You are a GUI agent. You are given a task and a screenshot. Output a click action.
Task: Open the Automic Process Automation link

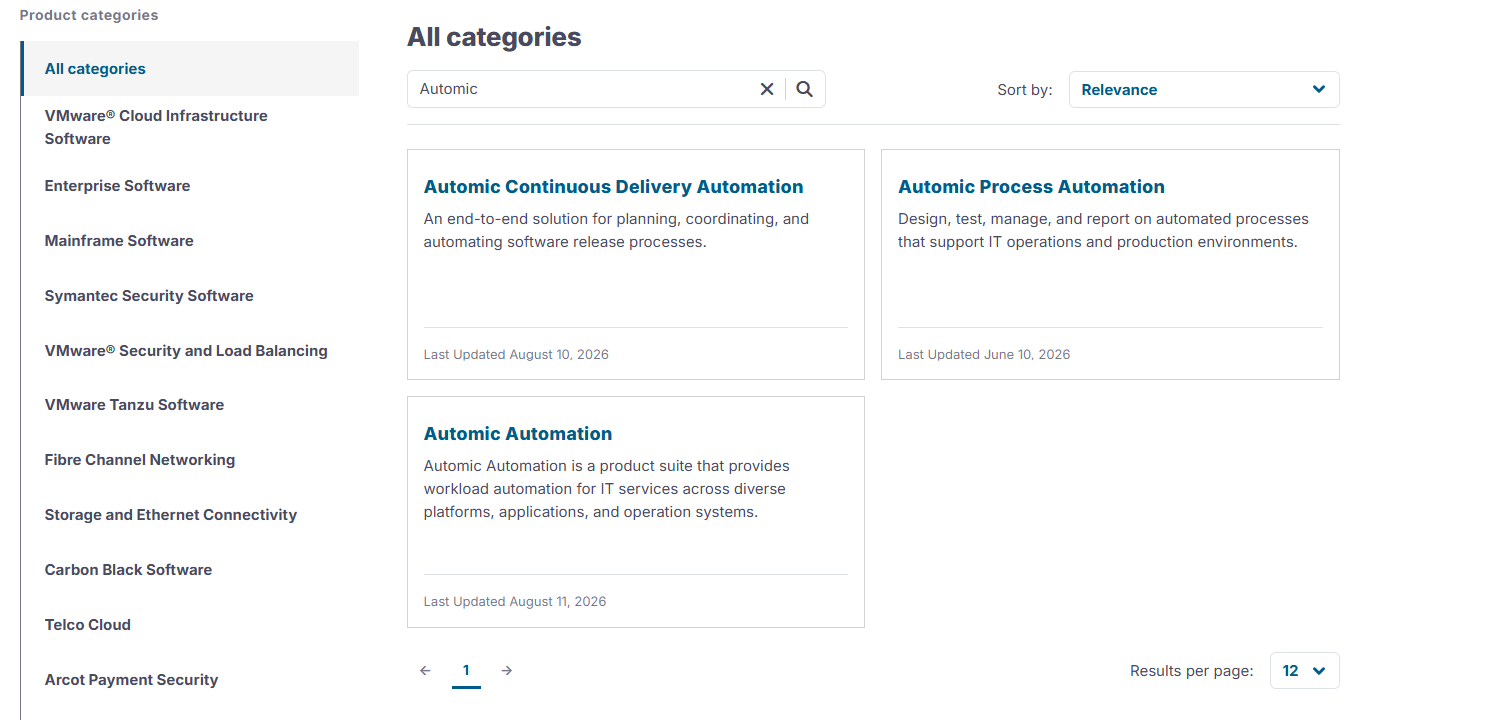[1031, 187]
